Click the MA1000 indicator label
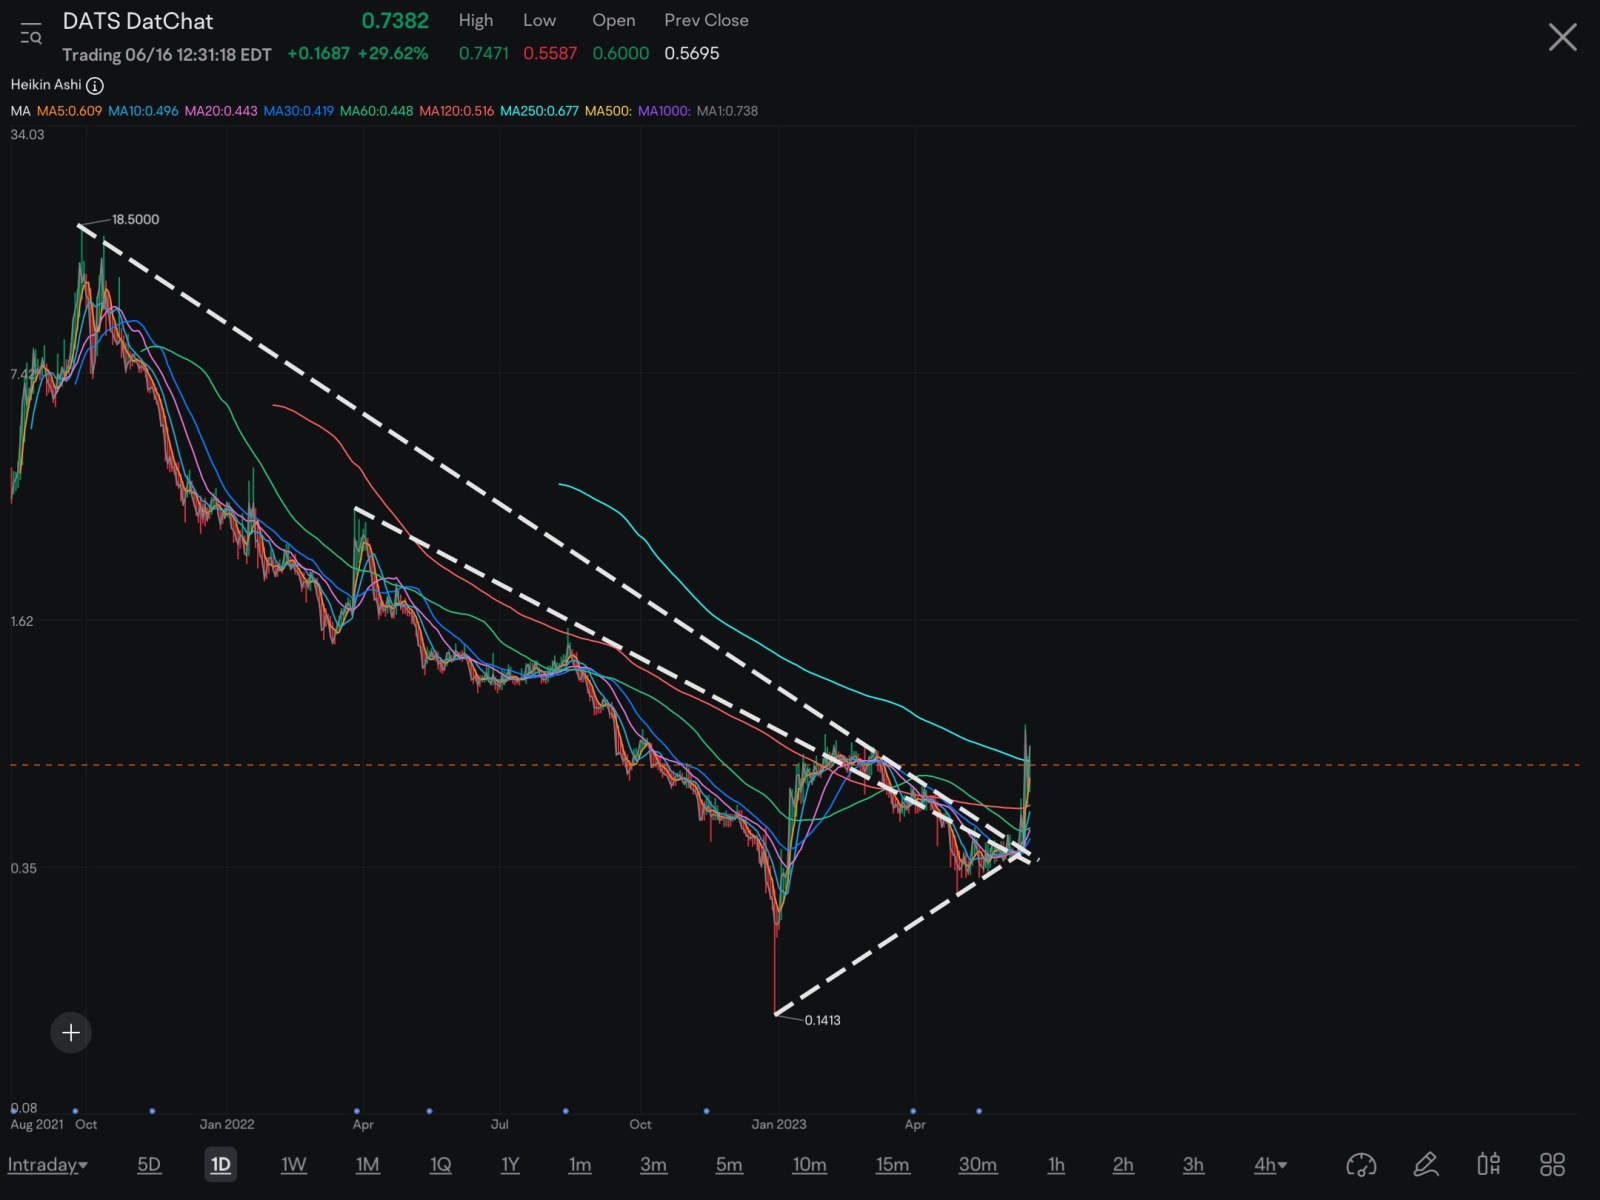Screen dimensions: 1600x1200 coord(664,111)
